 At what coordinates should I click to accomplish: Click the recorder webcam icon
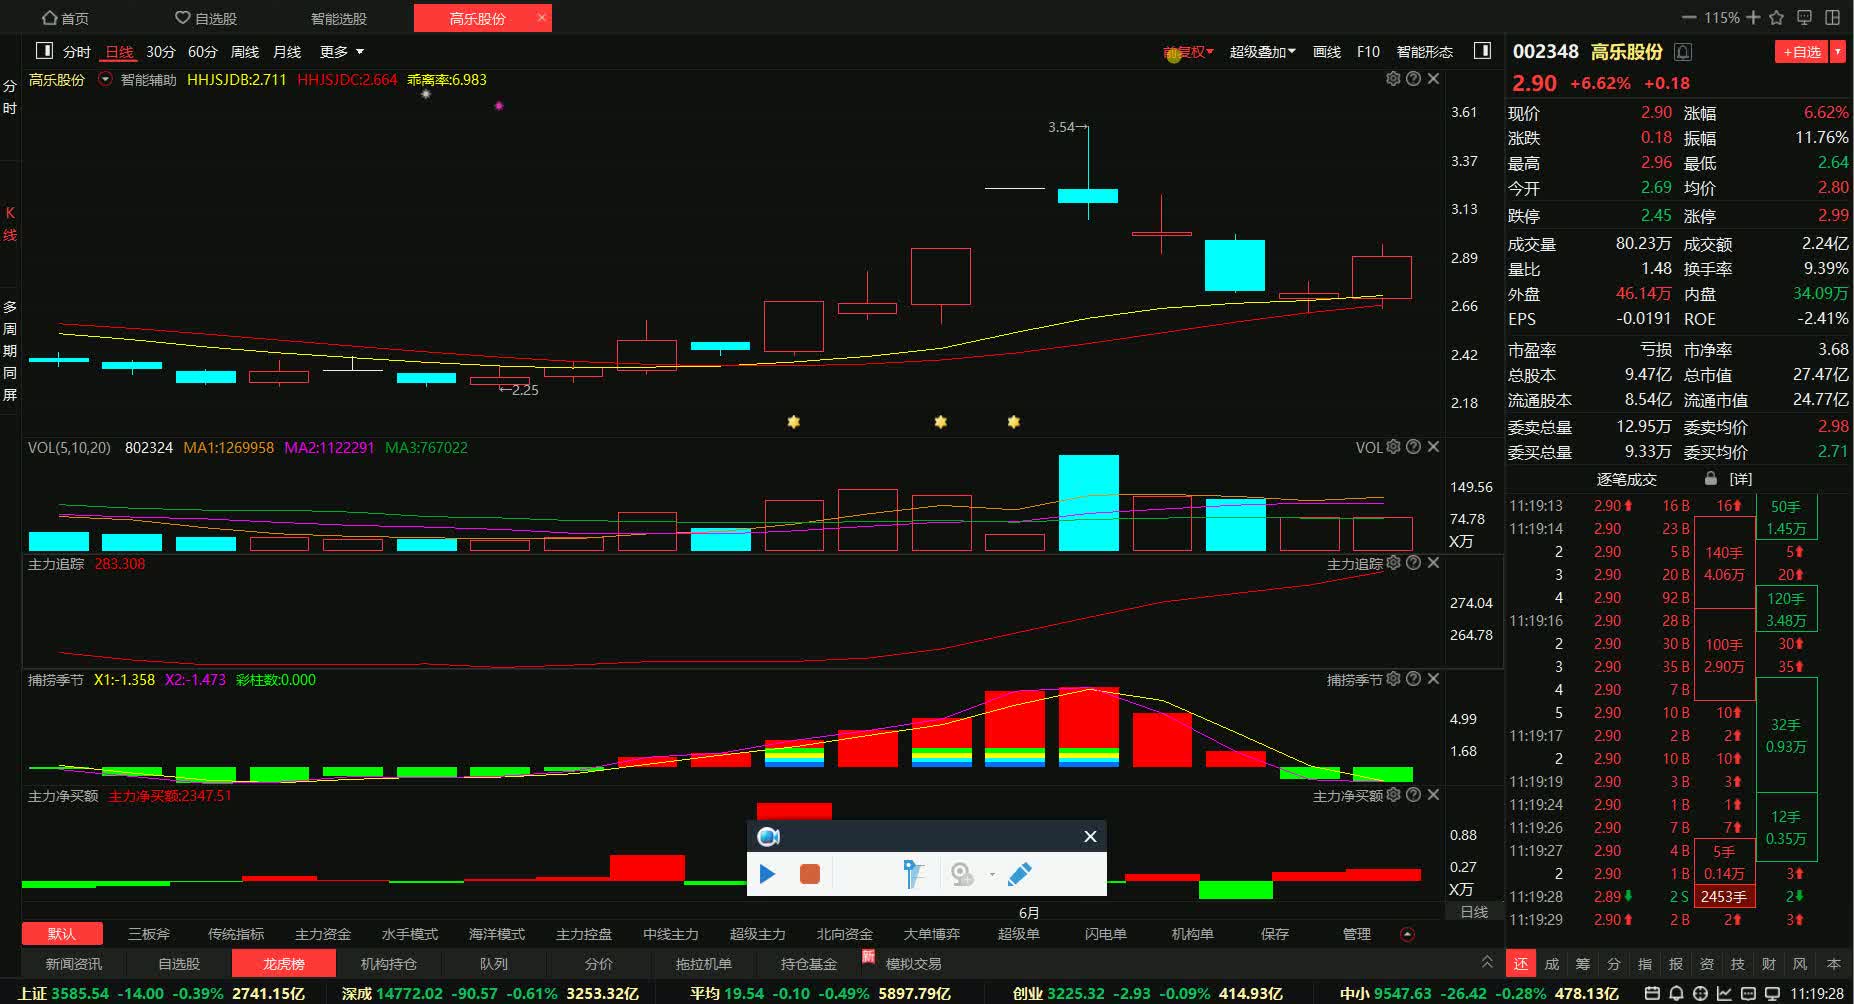click(x=962, y=874)
